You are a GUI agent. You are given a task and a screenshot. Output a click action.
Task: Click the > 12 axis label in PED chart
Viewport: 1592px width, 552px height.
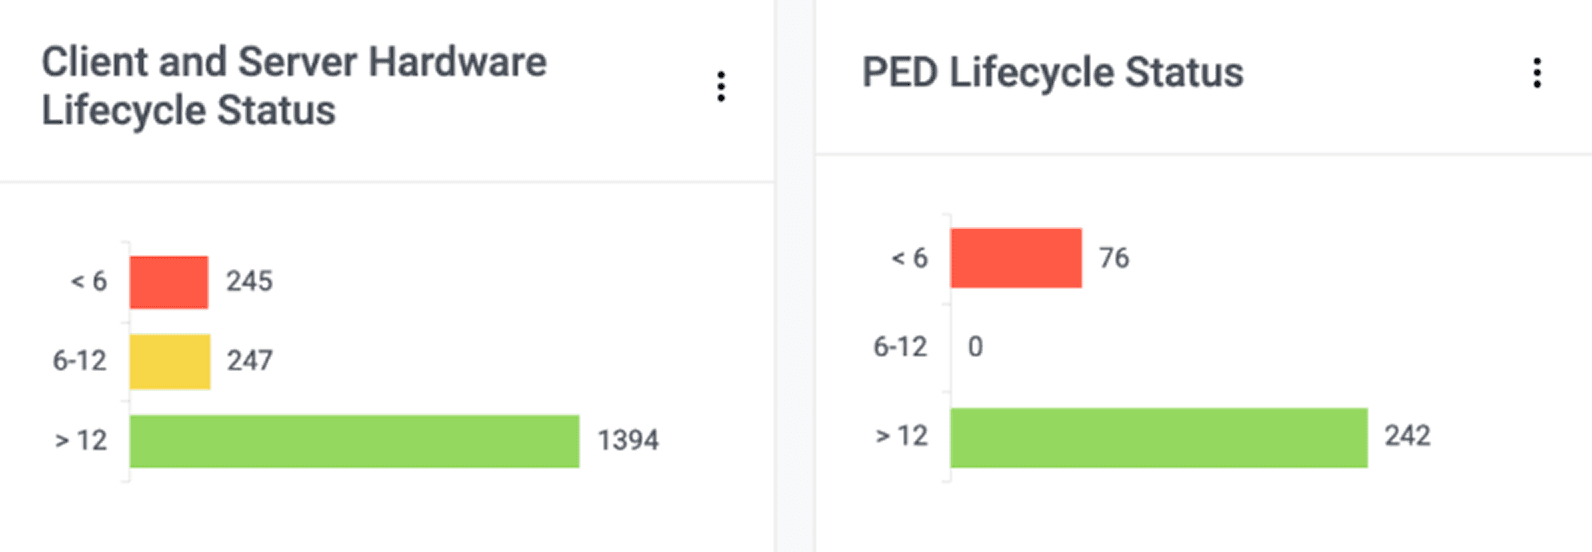click(x=902, y=436)
